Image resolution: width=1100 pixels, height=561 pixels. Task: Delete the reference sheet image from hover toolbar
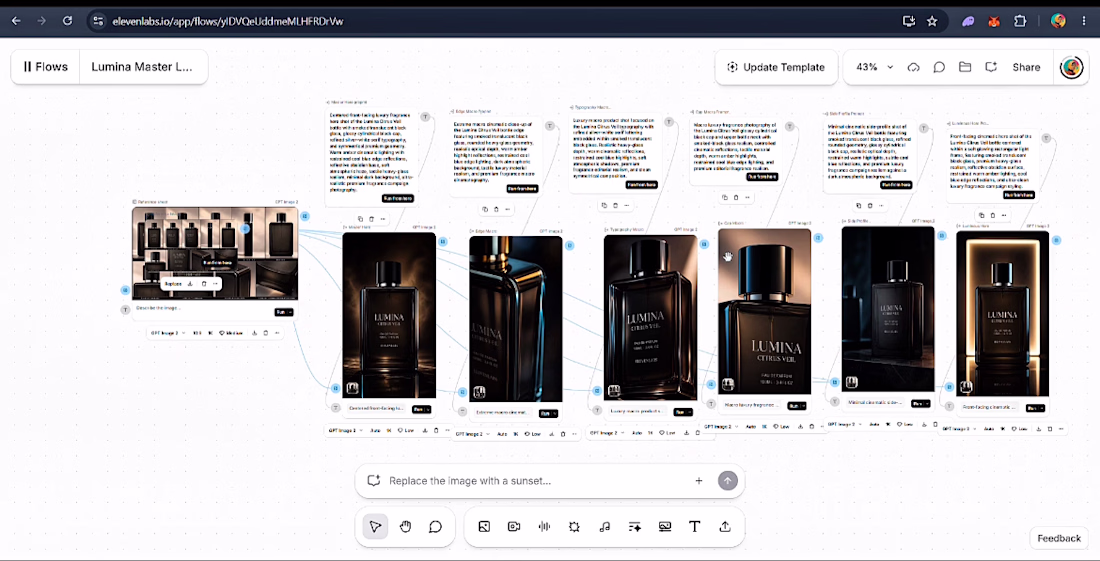tap(203, 284)
